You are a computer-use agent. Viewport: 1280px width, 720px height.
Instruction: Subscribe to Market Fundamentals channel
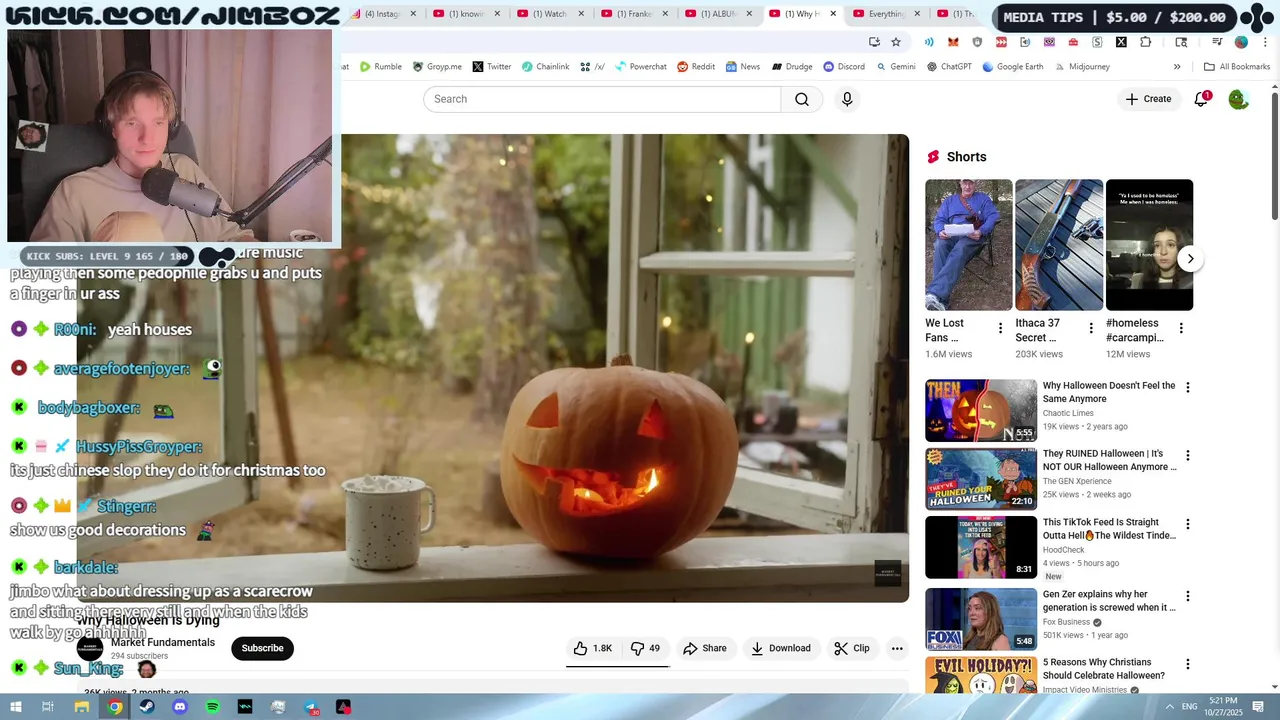tap(262, 648)
